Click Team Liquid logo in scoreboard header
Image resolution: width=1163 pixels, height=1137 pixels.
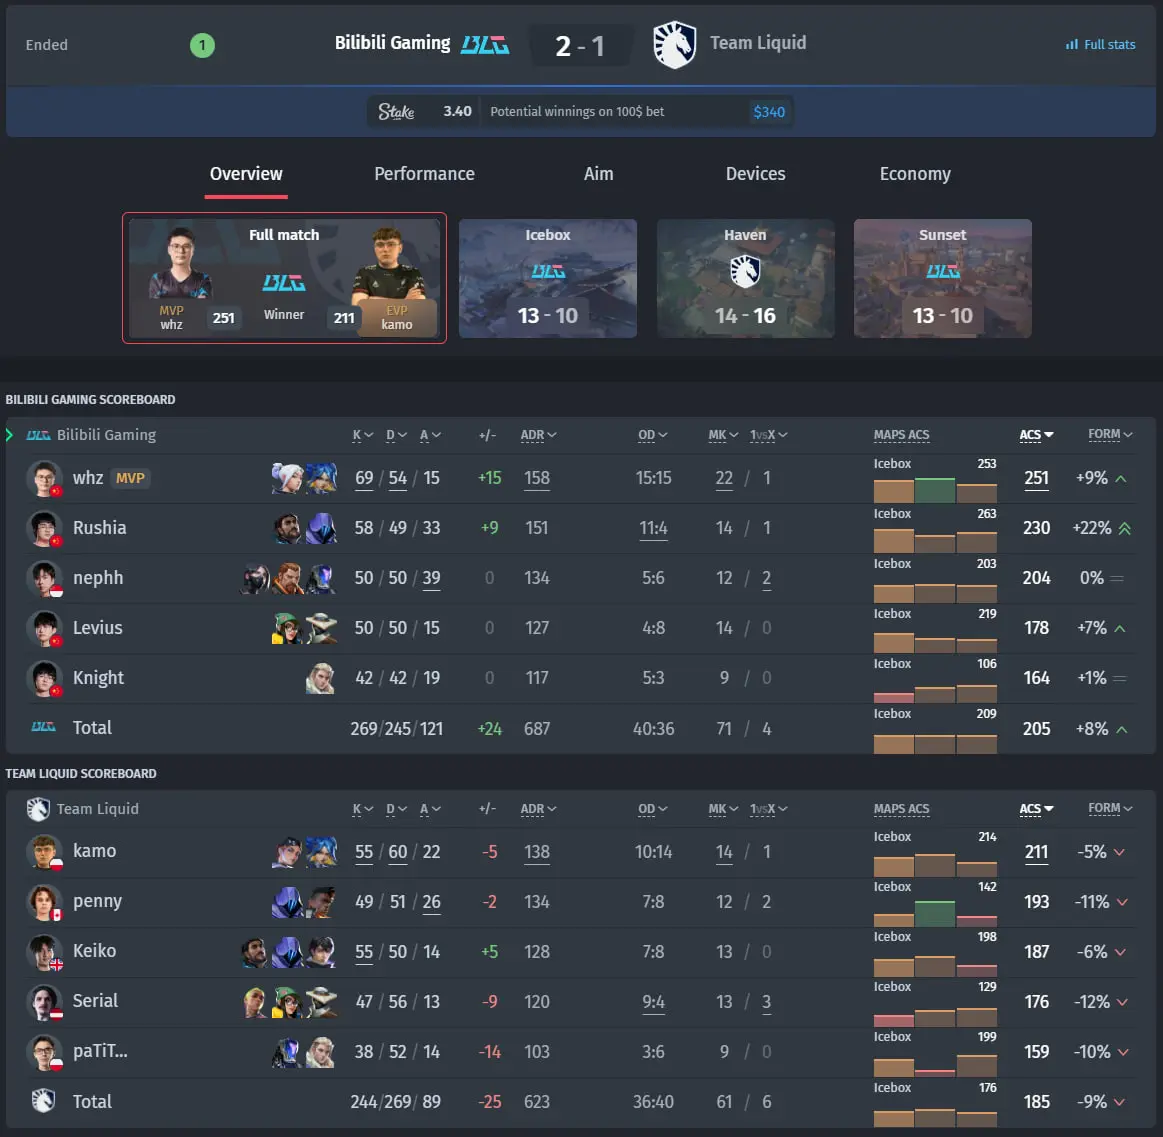point(38,808)
